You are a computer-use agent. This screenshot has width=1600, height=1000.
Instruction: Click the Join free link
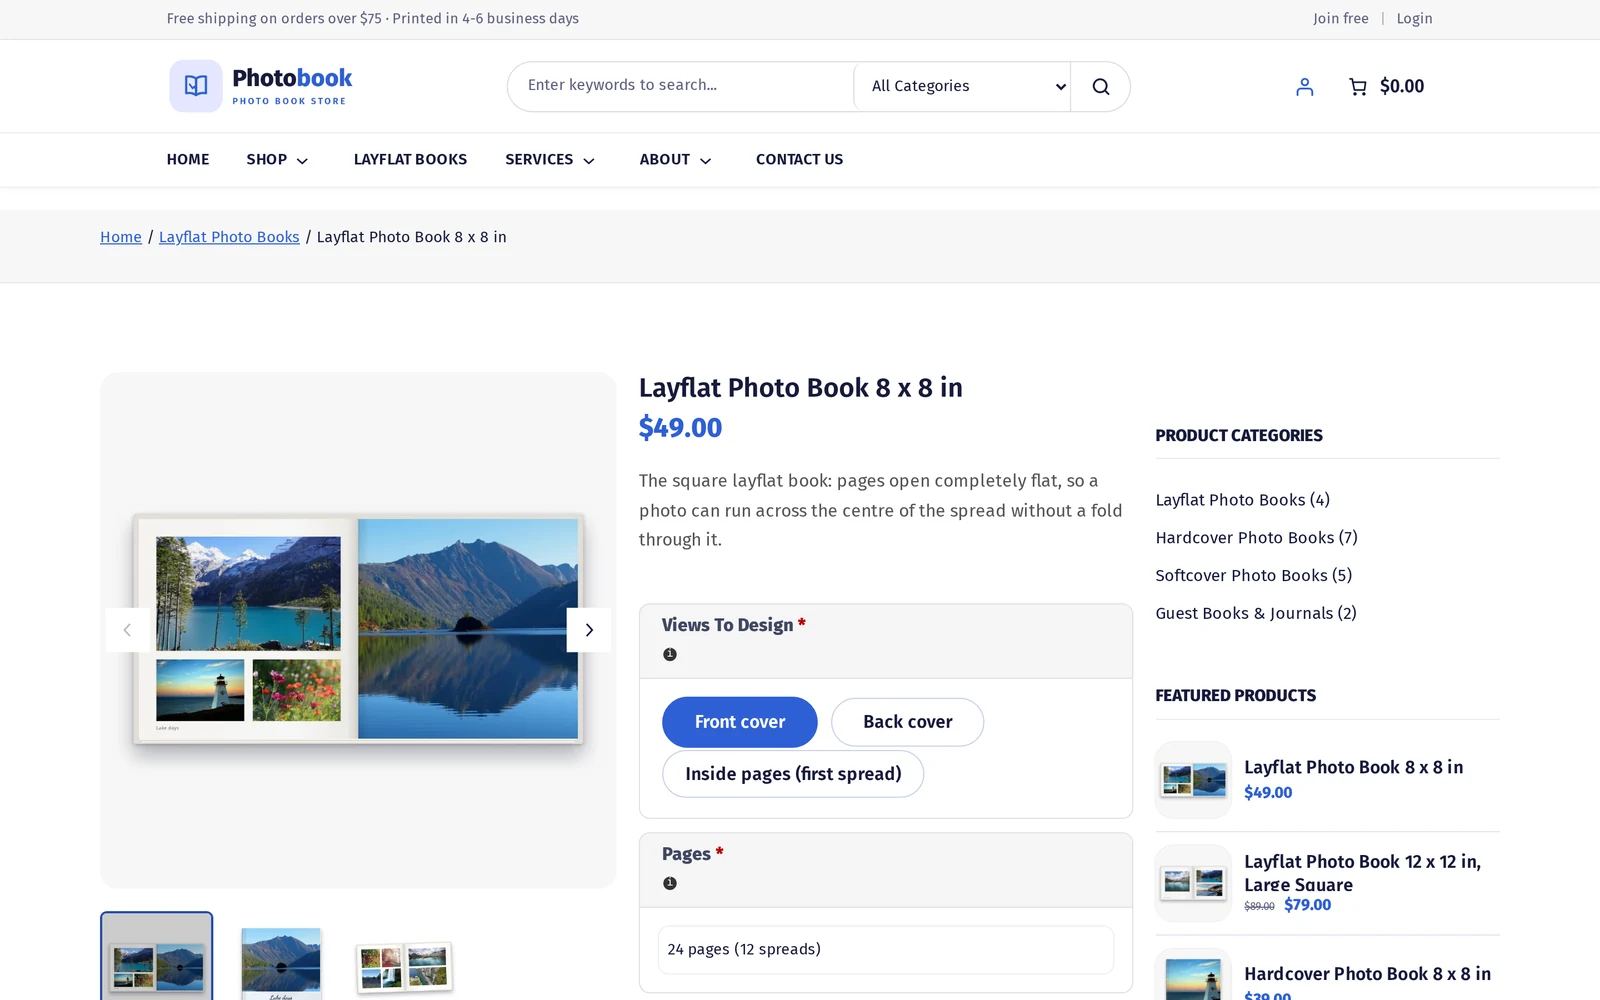[x=1341, y=19]
